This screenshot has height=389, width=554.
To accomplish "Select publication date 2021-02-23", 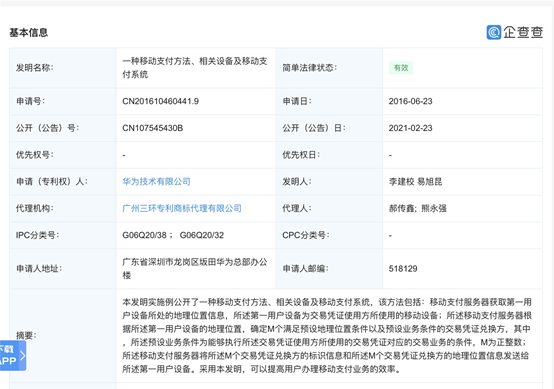I will (x=411, y=128).
